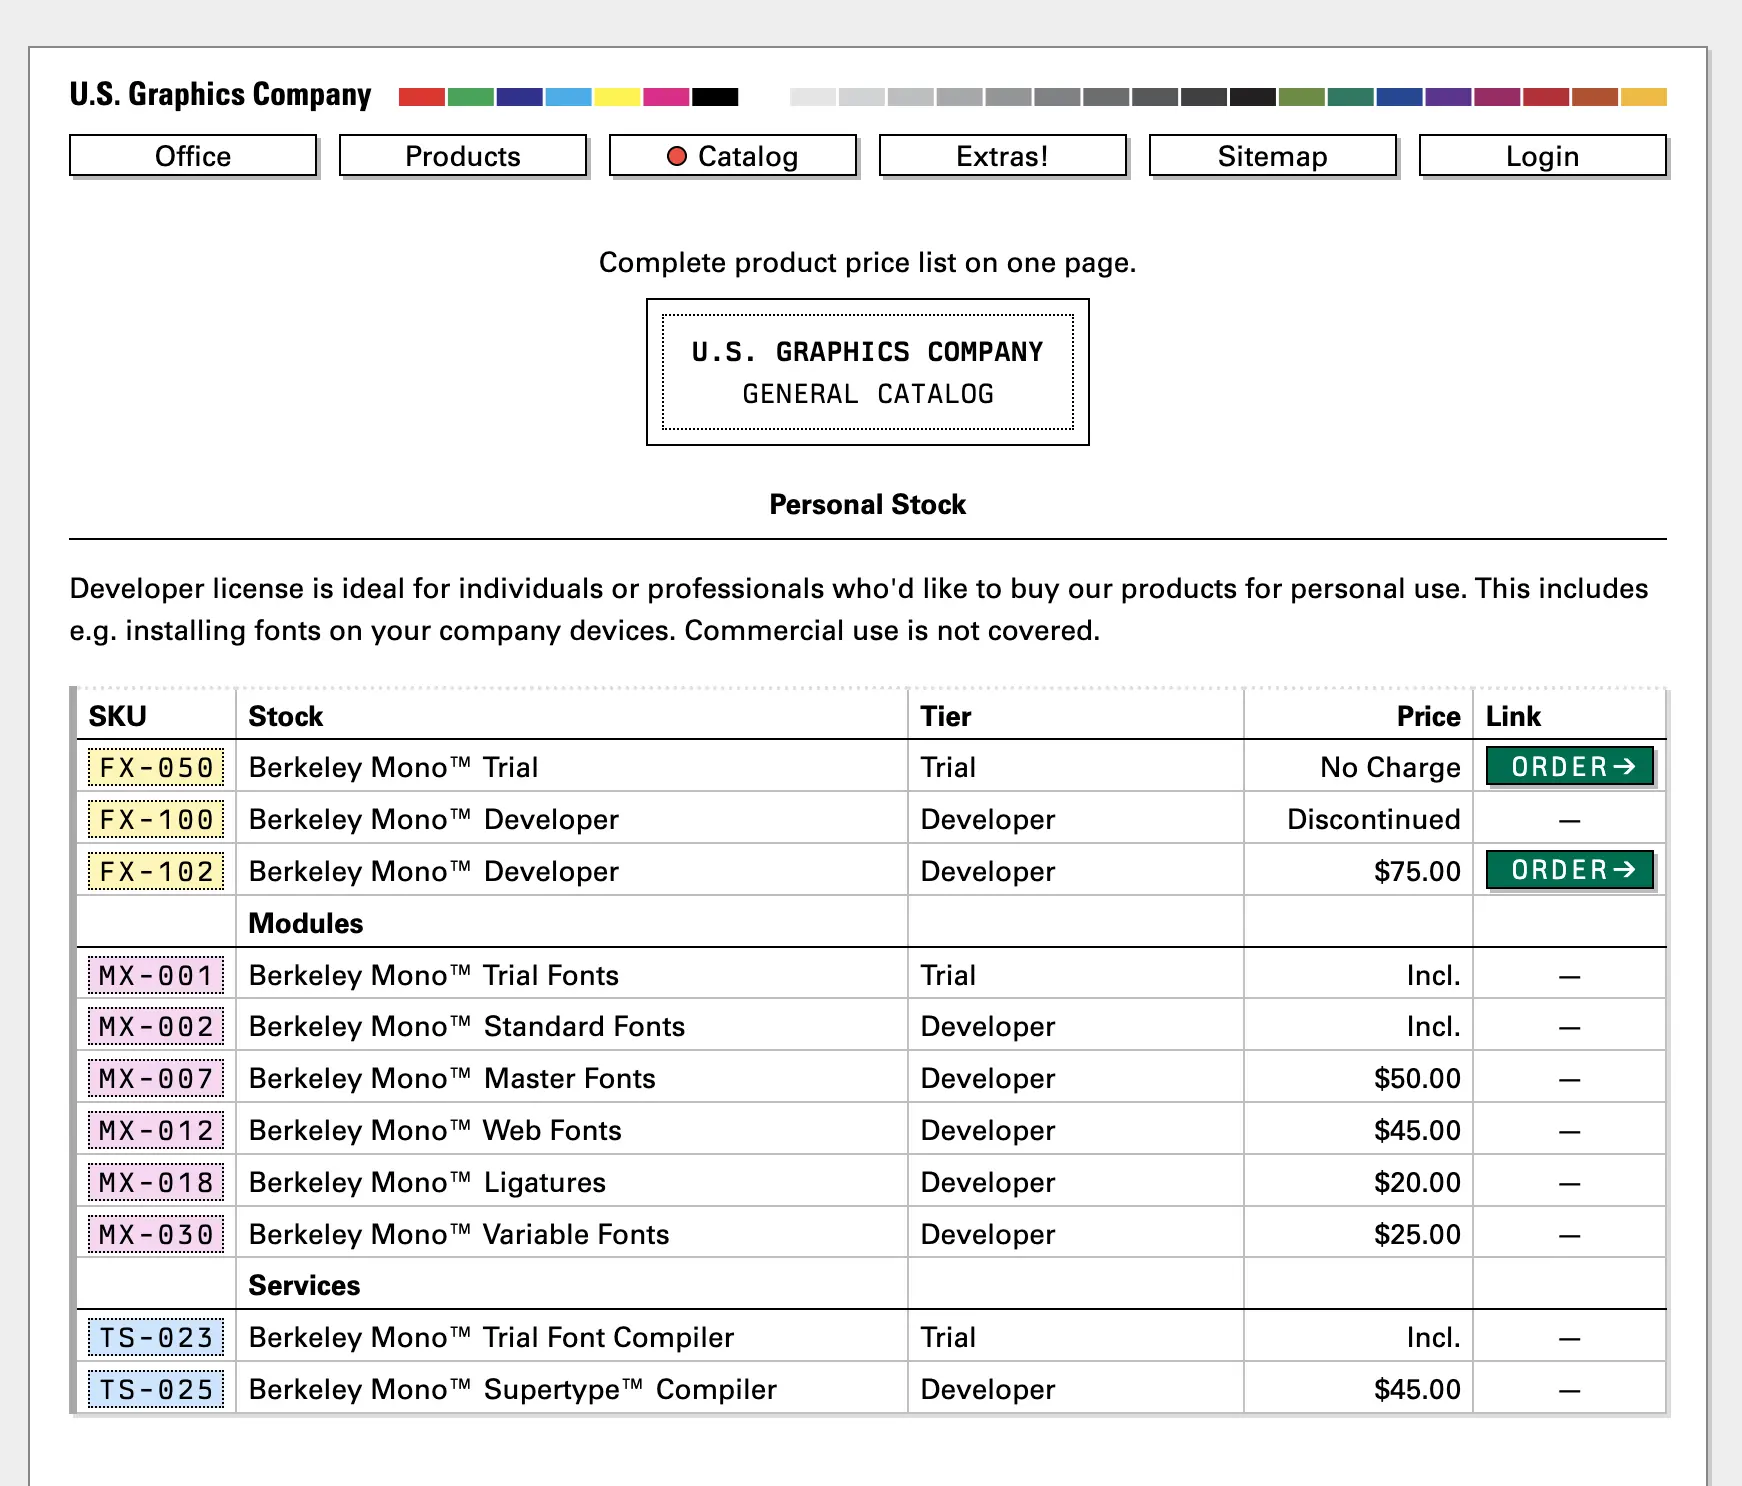
Task: Open the Office navigation tab
Action: coord(193,156)
